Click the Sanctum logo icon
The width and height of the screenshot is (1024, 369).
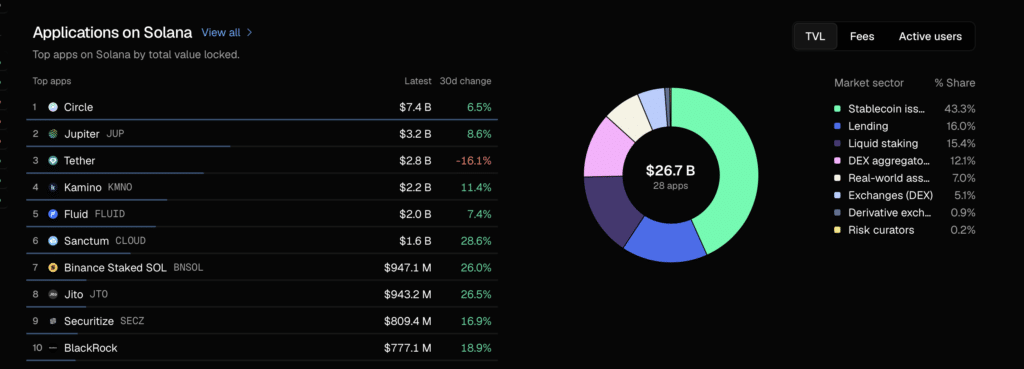[x=53, y=241]
